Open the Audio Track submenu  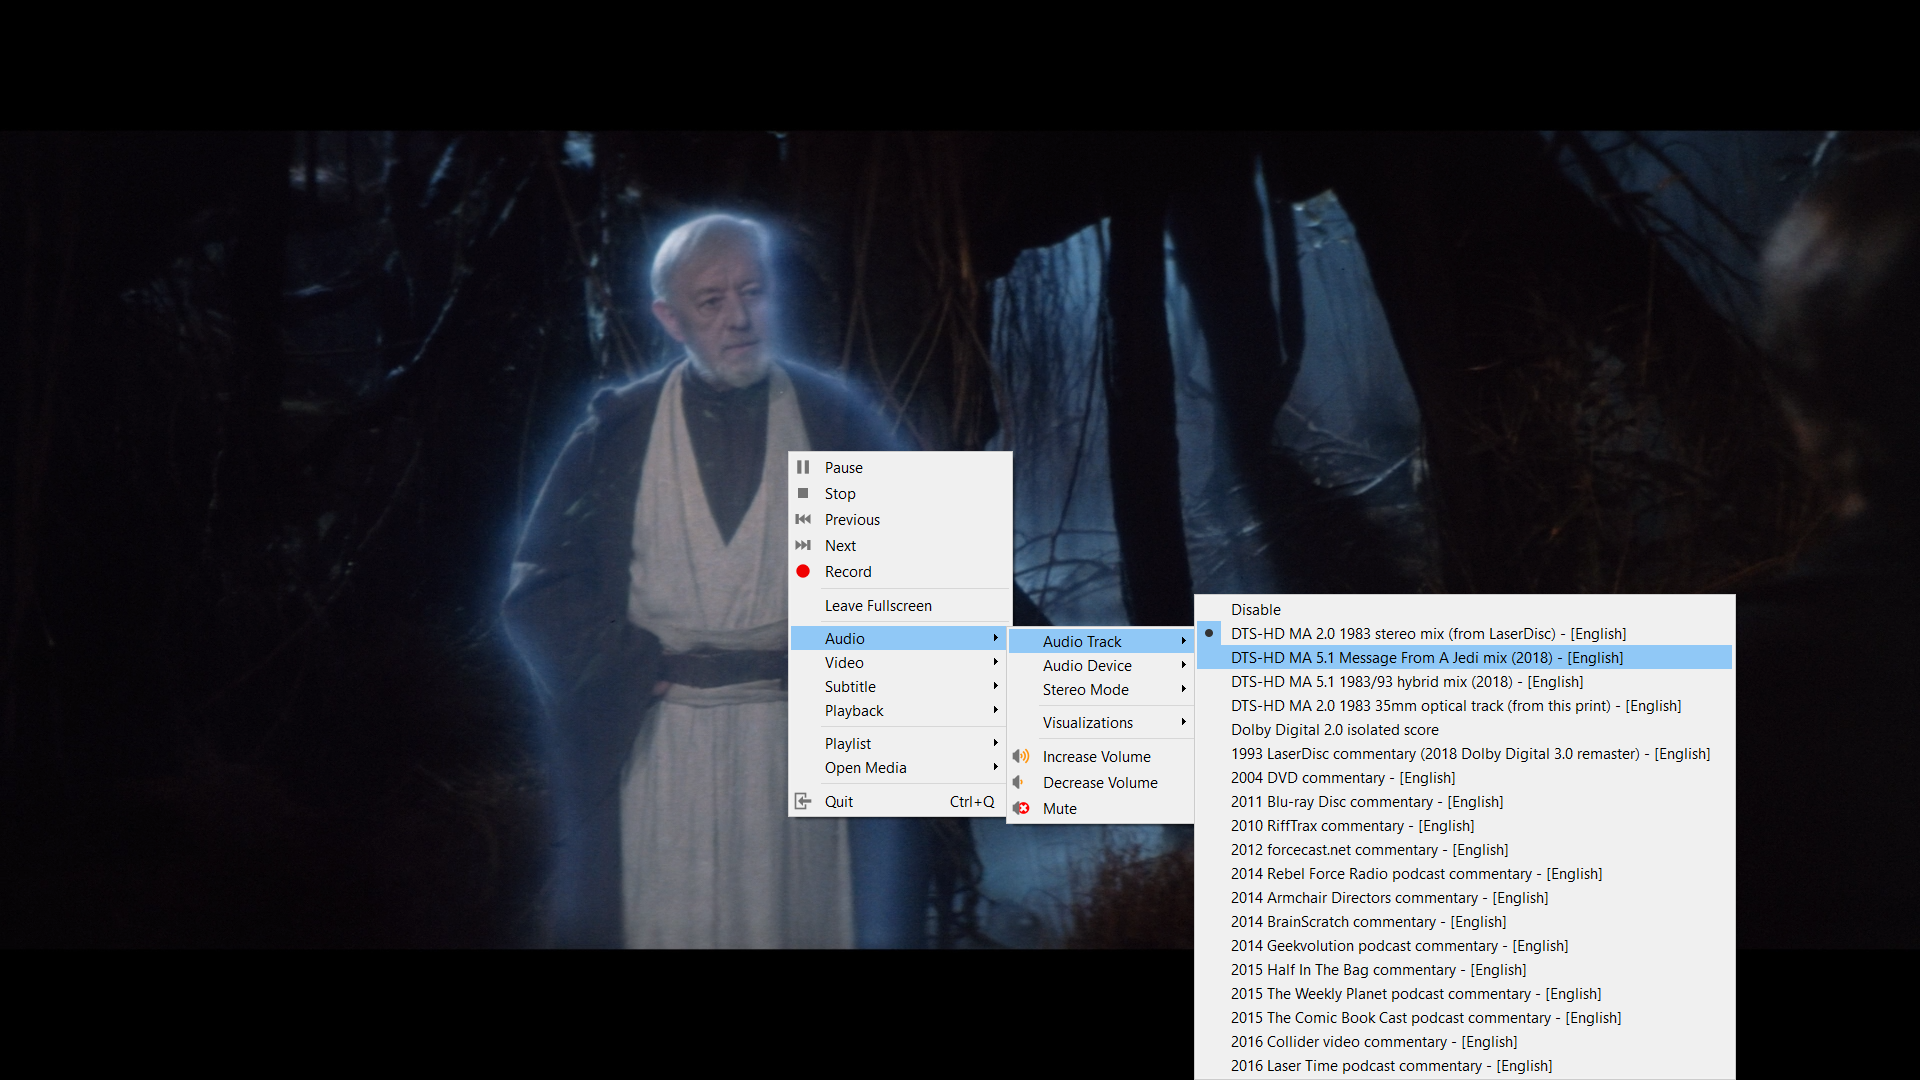(1101, 641)
